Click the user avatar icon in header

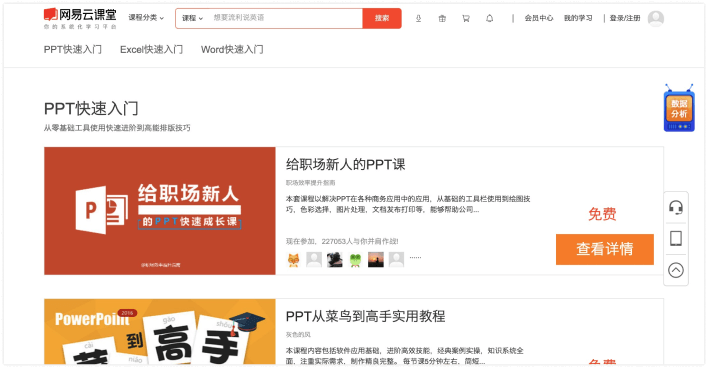point(656,19)
